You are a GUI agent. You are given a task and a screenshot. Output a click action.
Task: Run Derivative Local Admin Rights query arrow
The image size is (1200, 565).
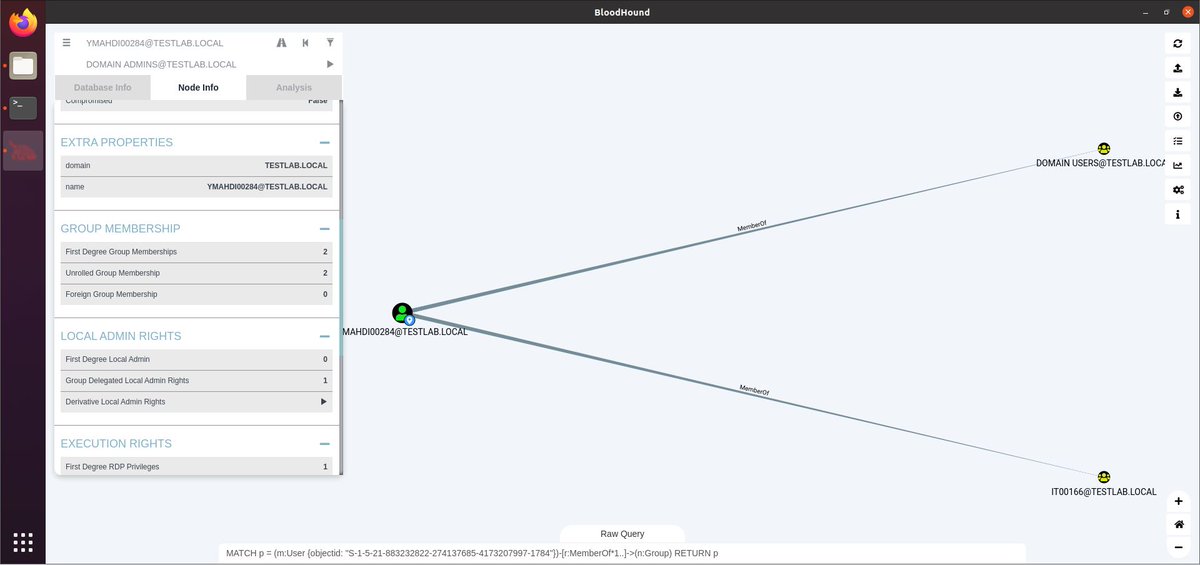tap(323, 402)
